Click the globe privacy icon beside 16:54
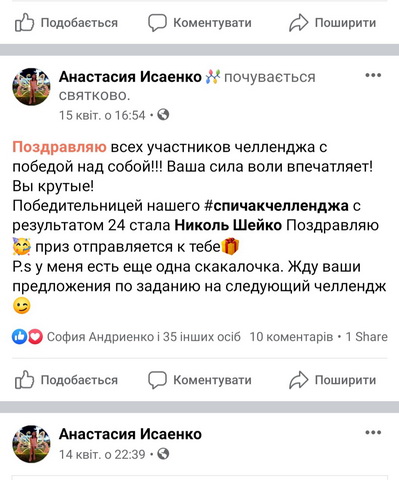 pyautogui.click(x=163, y=115)
